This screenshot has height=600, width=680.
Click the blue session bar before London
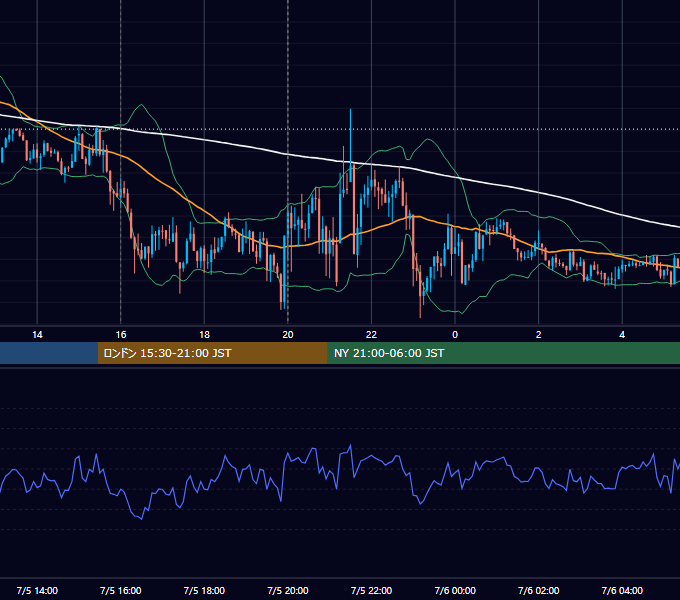[49, 353]
